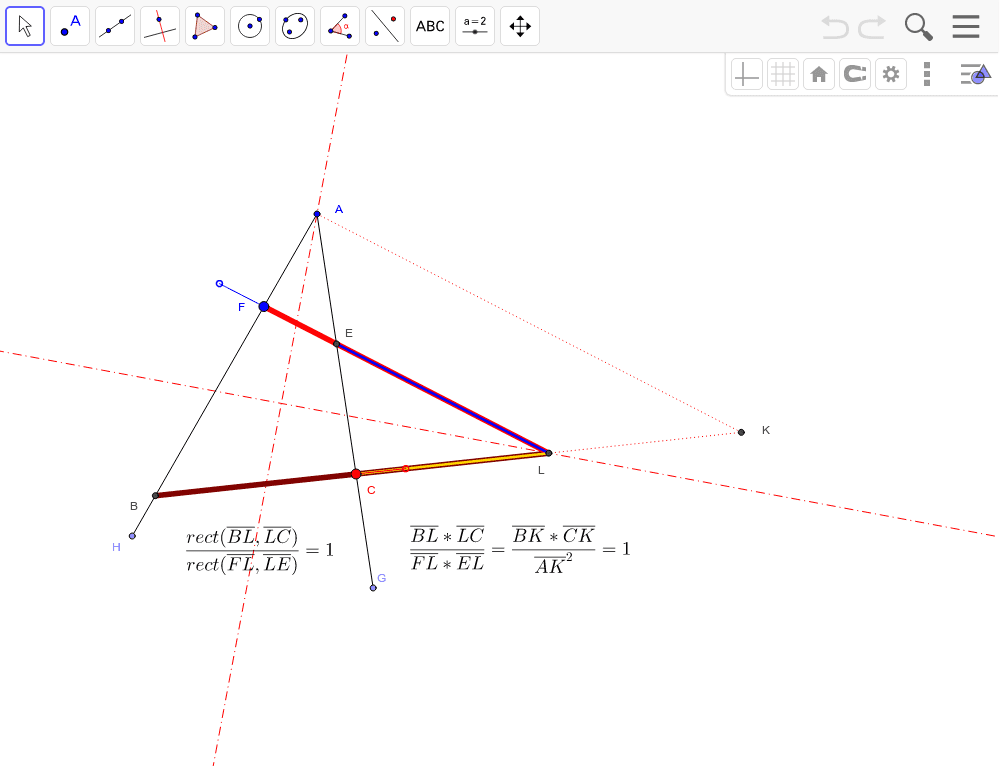Collapse the style bar toggle icon
The height and width of the screenshot is (768, 1000).
pos(974,75)
